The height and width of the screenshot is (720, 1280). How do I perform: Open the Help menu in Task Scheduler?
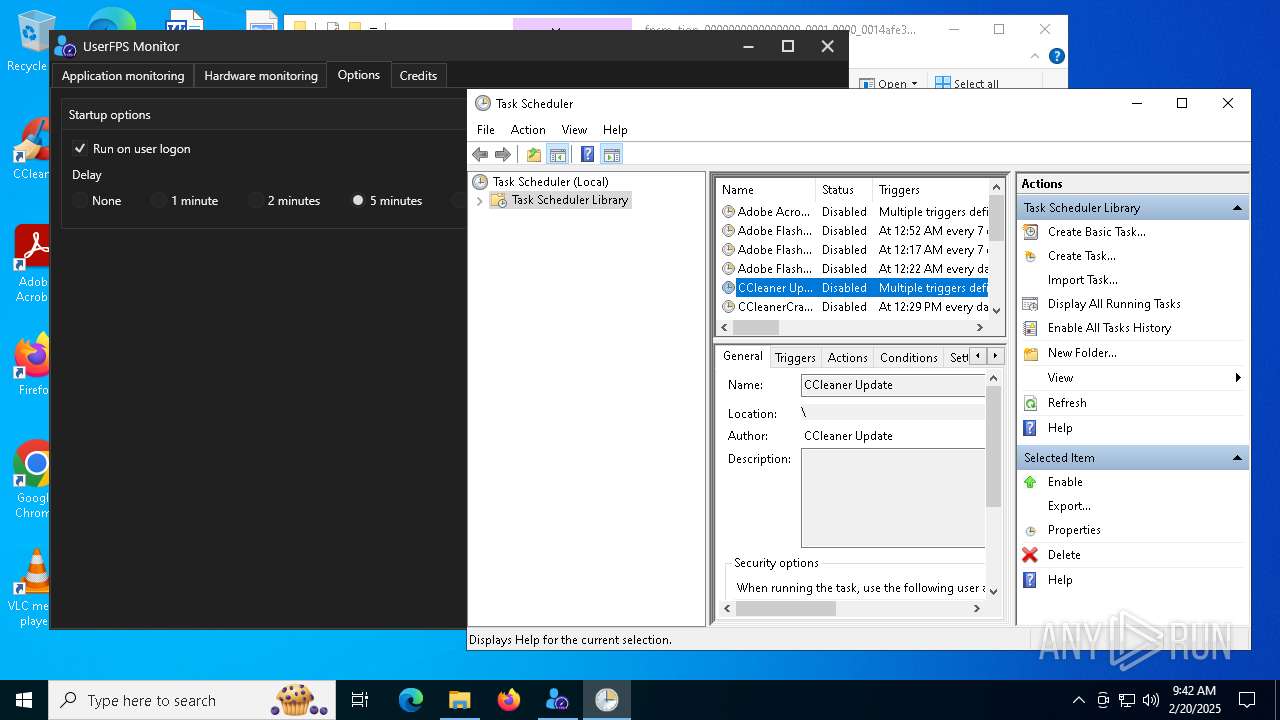615,130
